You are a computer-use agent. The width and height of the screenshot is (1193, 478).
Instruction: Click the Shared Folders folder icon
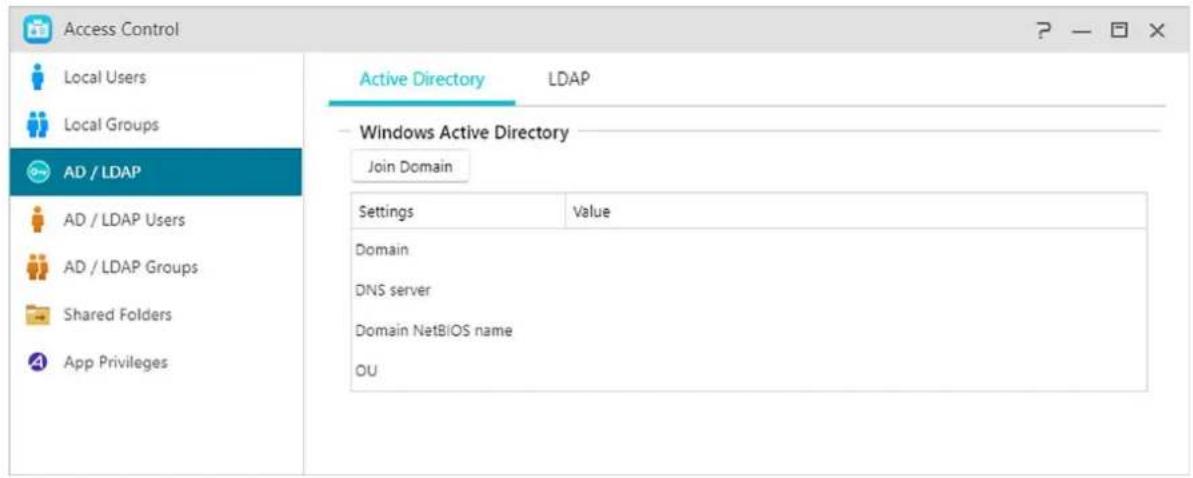pyautogui.click(x=38, y=314)
